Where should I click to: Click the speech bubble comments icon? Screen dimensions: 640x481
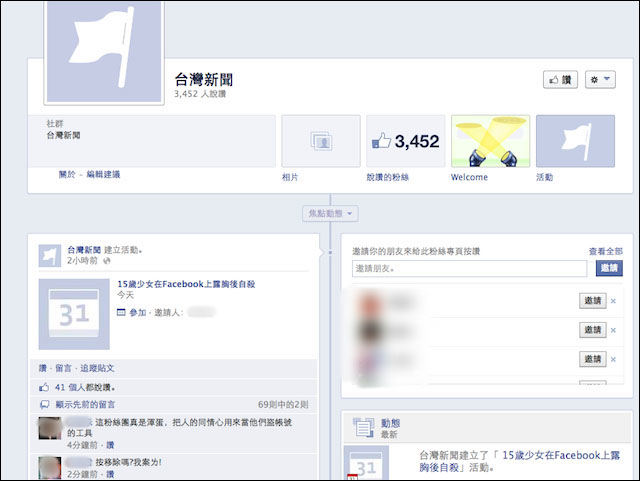tap(44, 405)
